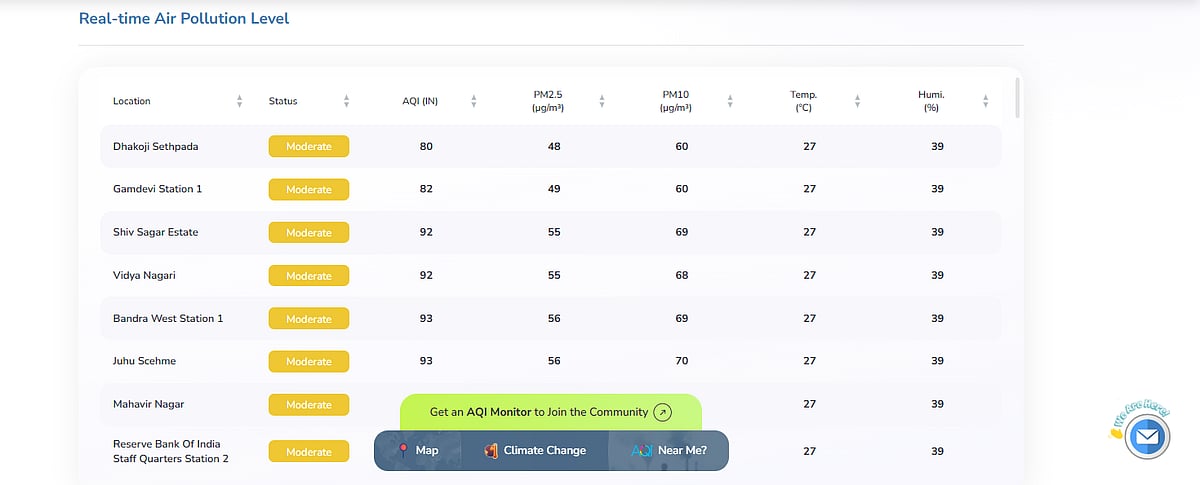Click the AQI (IN) sort arrows

473,101
